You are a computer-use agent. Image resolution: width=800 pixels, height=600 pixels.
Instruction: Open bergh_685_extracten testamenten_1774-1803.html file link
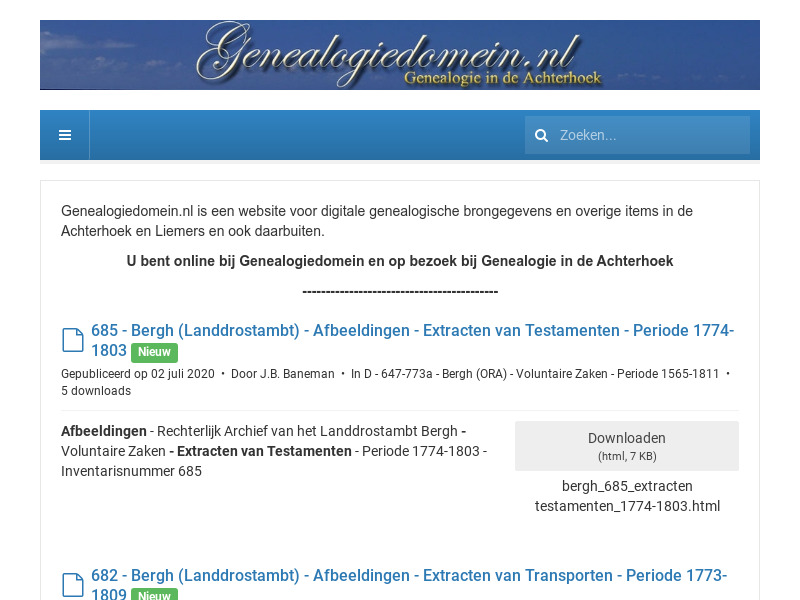point(627,495)
